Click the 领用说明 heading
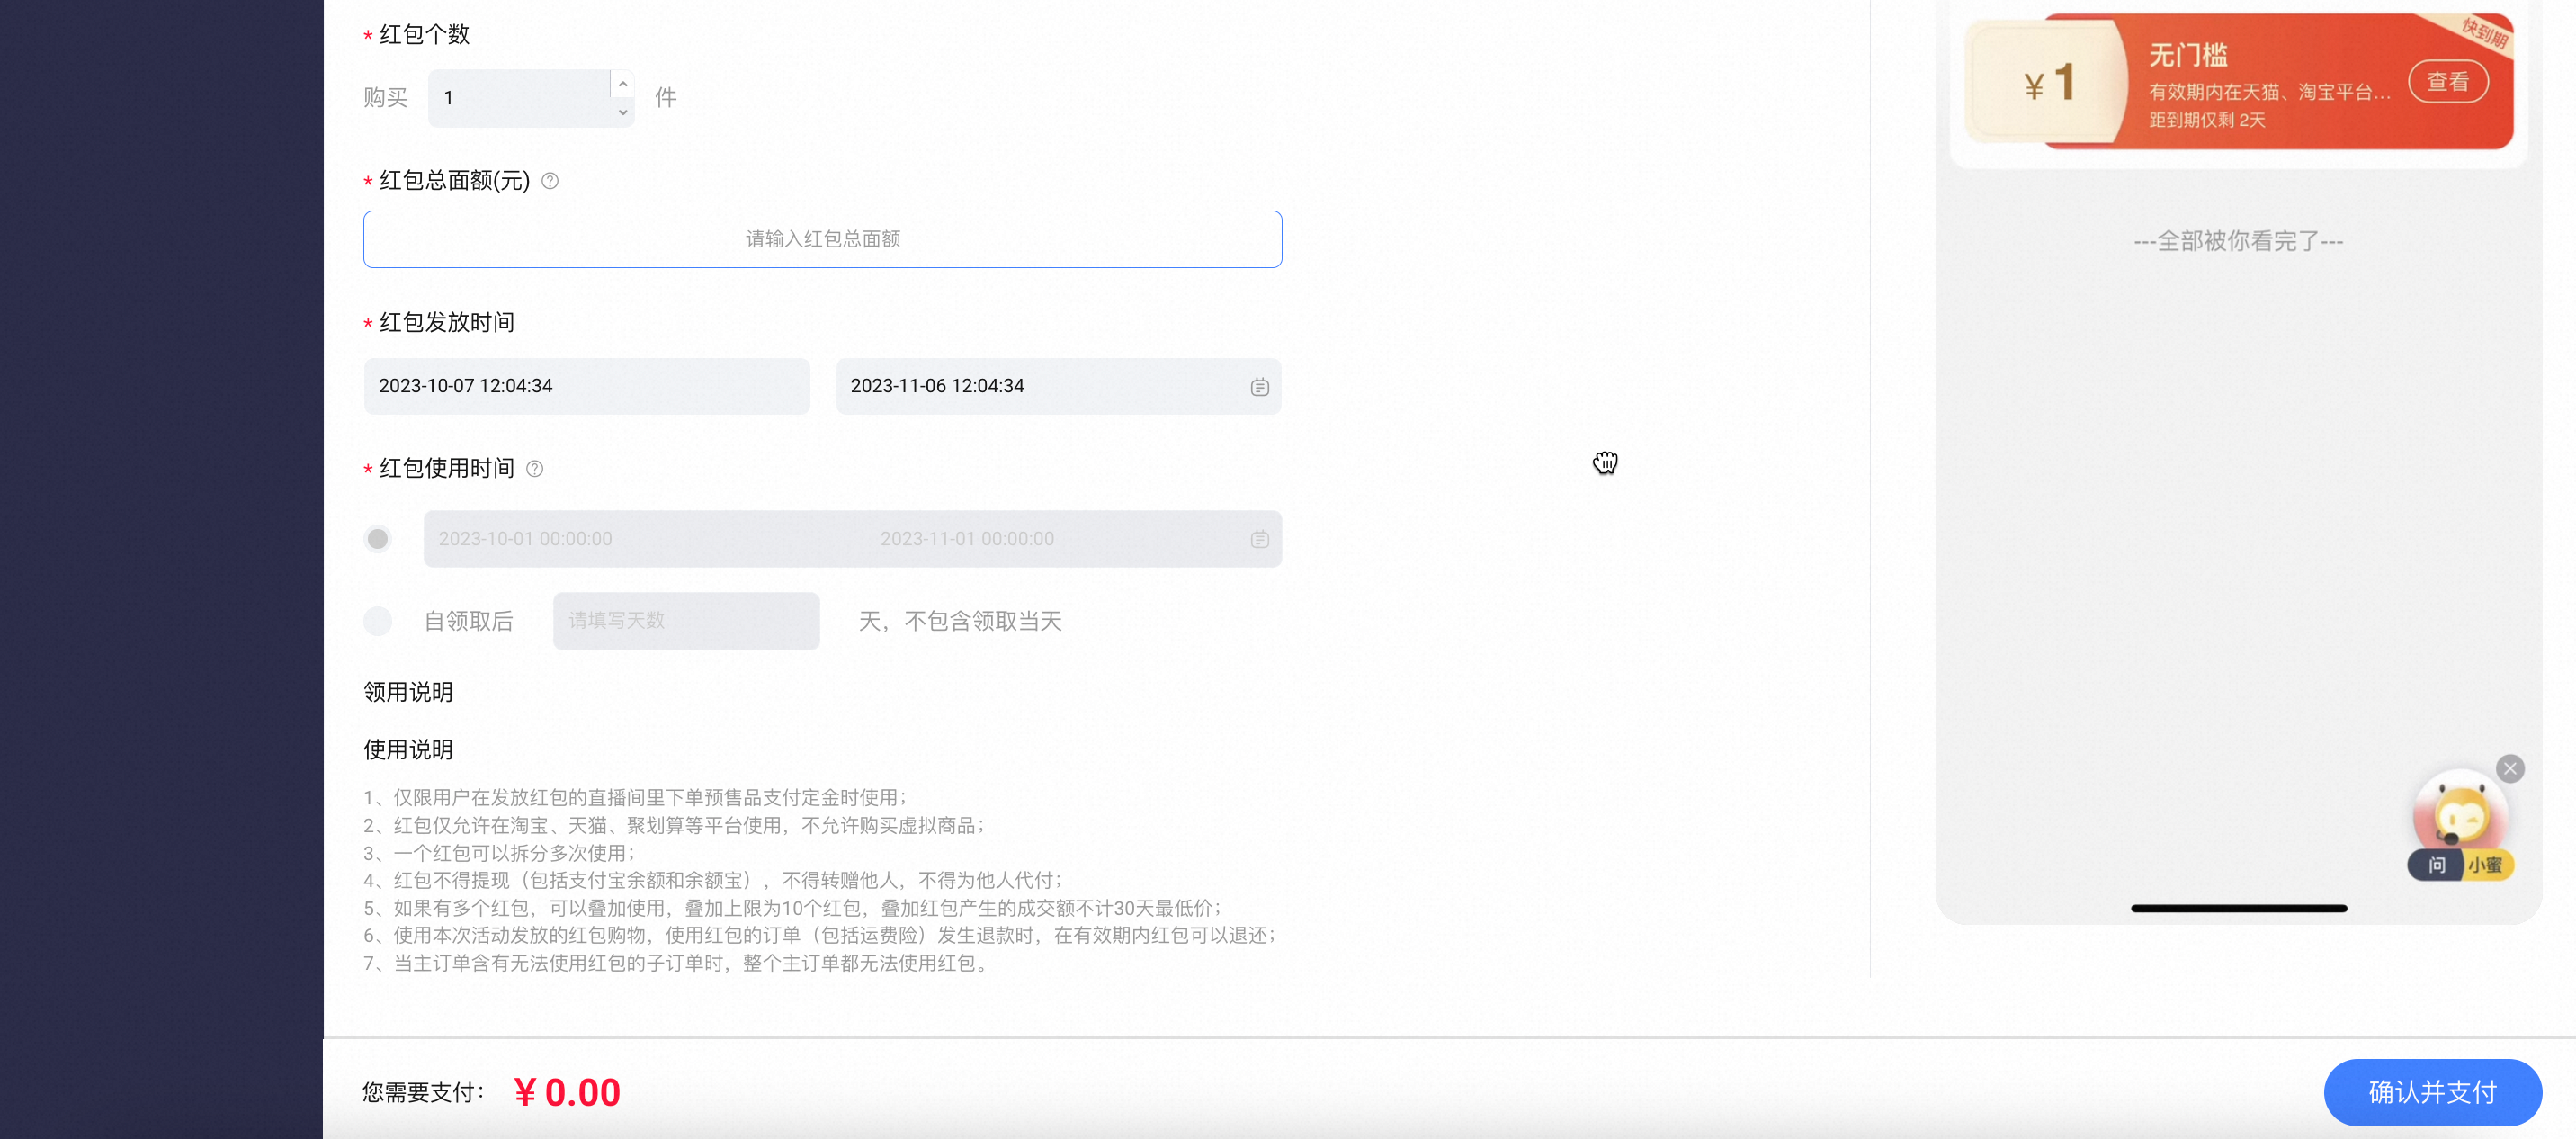 tap(408, 692)
